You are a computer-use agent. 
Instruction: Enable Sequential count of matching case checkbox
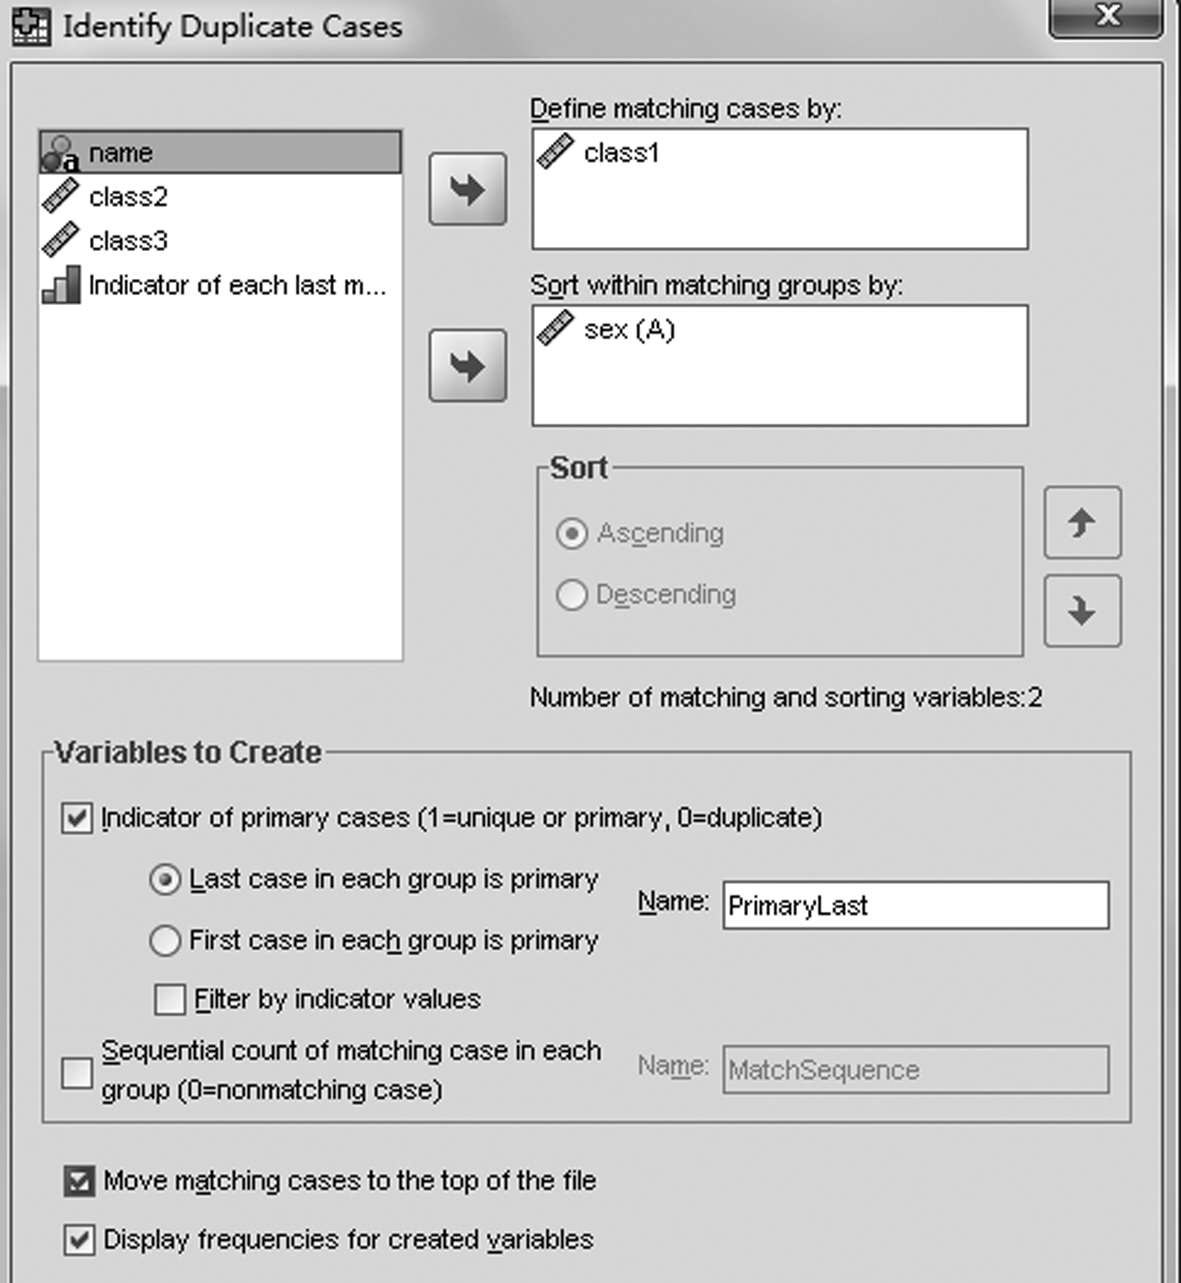pos(77,1073)
